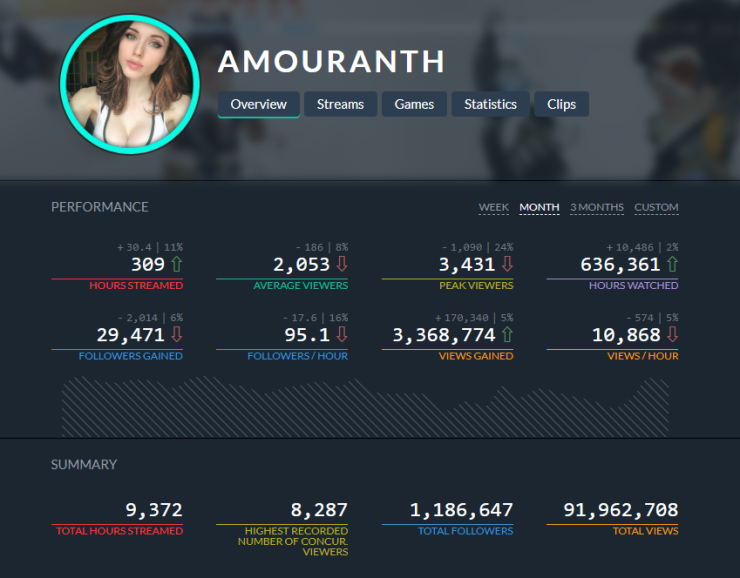Select the PEAK VIEWERS metric label
The width and height of the screenshot is (740, 578).
(476, 285)
